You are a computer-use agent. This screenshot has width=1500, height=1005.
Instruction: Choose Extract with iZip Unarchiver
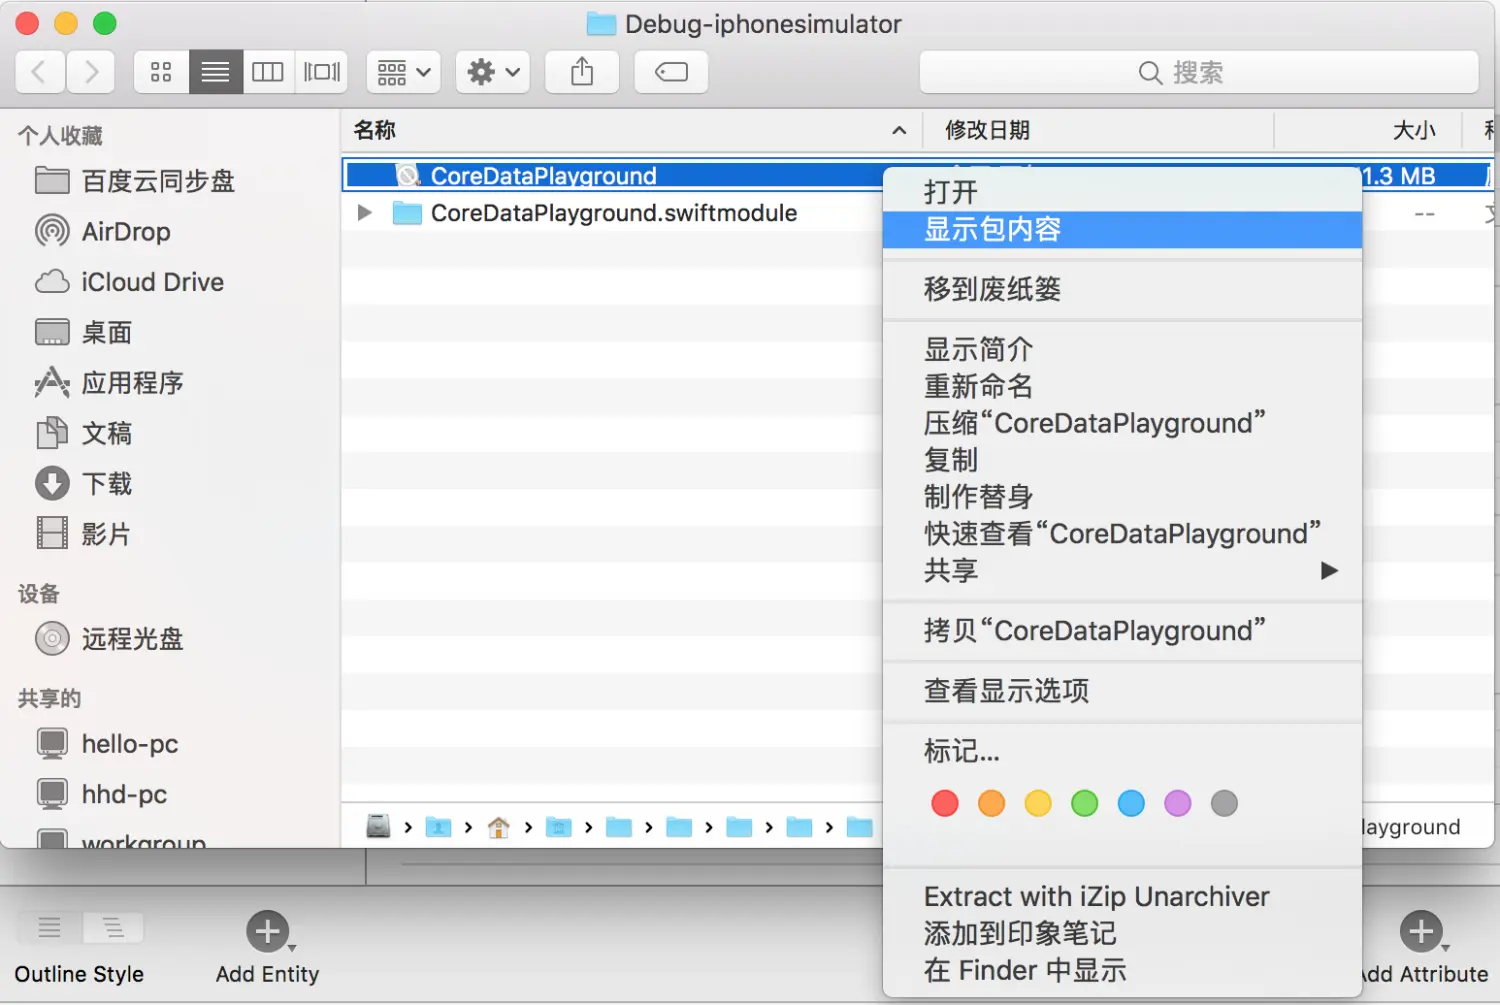1122,897
